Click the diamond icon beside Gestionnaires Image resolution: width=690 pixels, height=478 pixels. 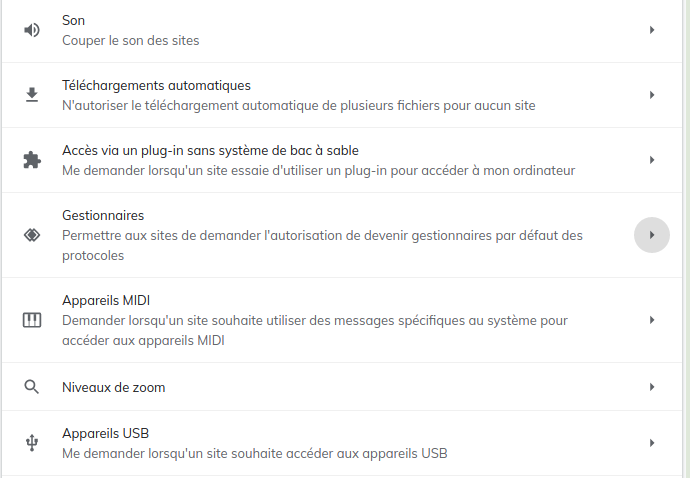click(32, 235)
